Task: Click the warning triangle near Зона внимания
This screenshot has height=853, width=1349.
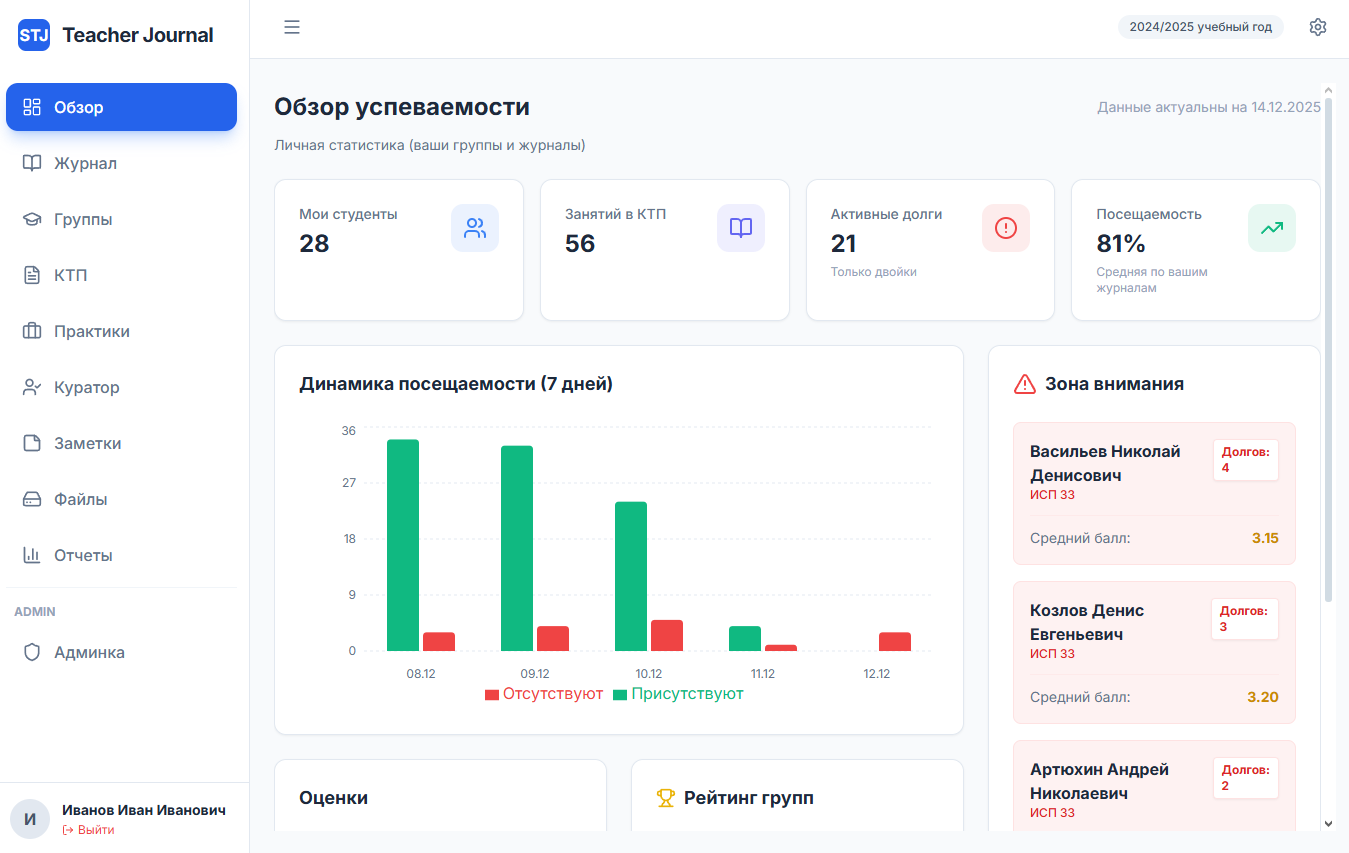Action: pos(1025,384)
